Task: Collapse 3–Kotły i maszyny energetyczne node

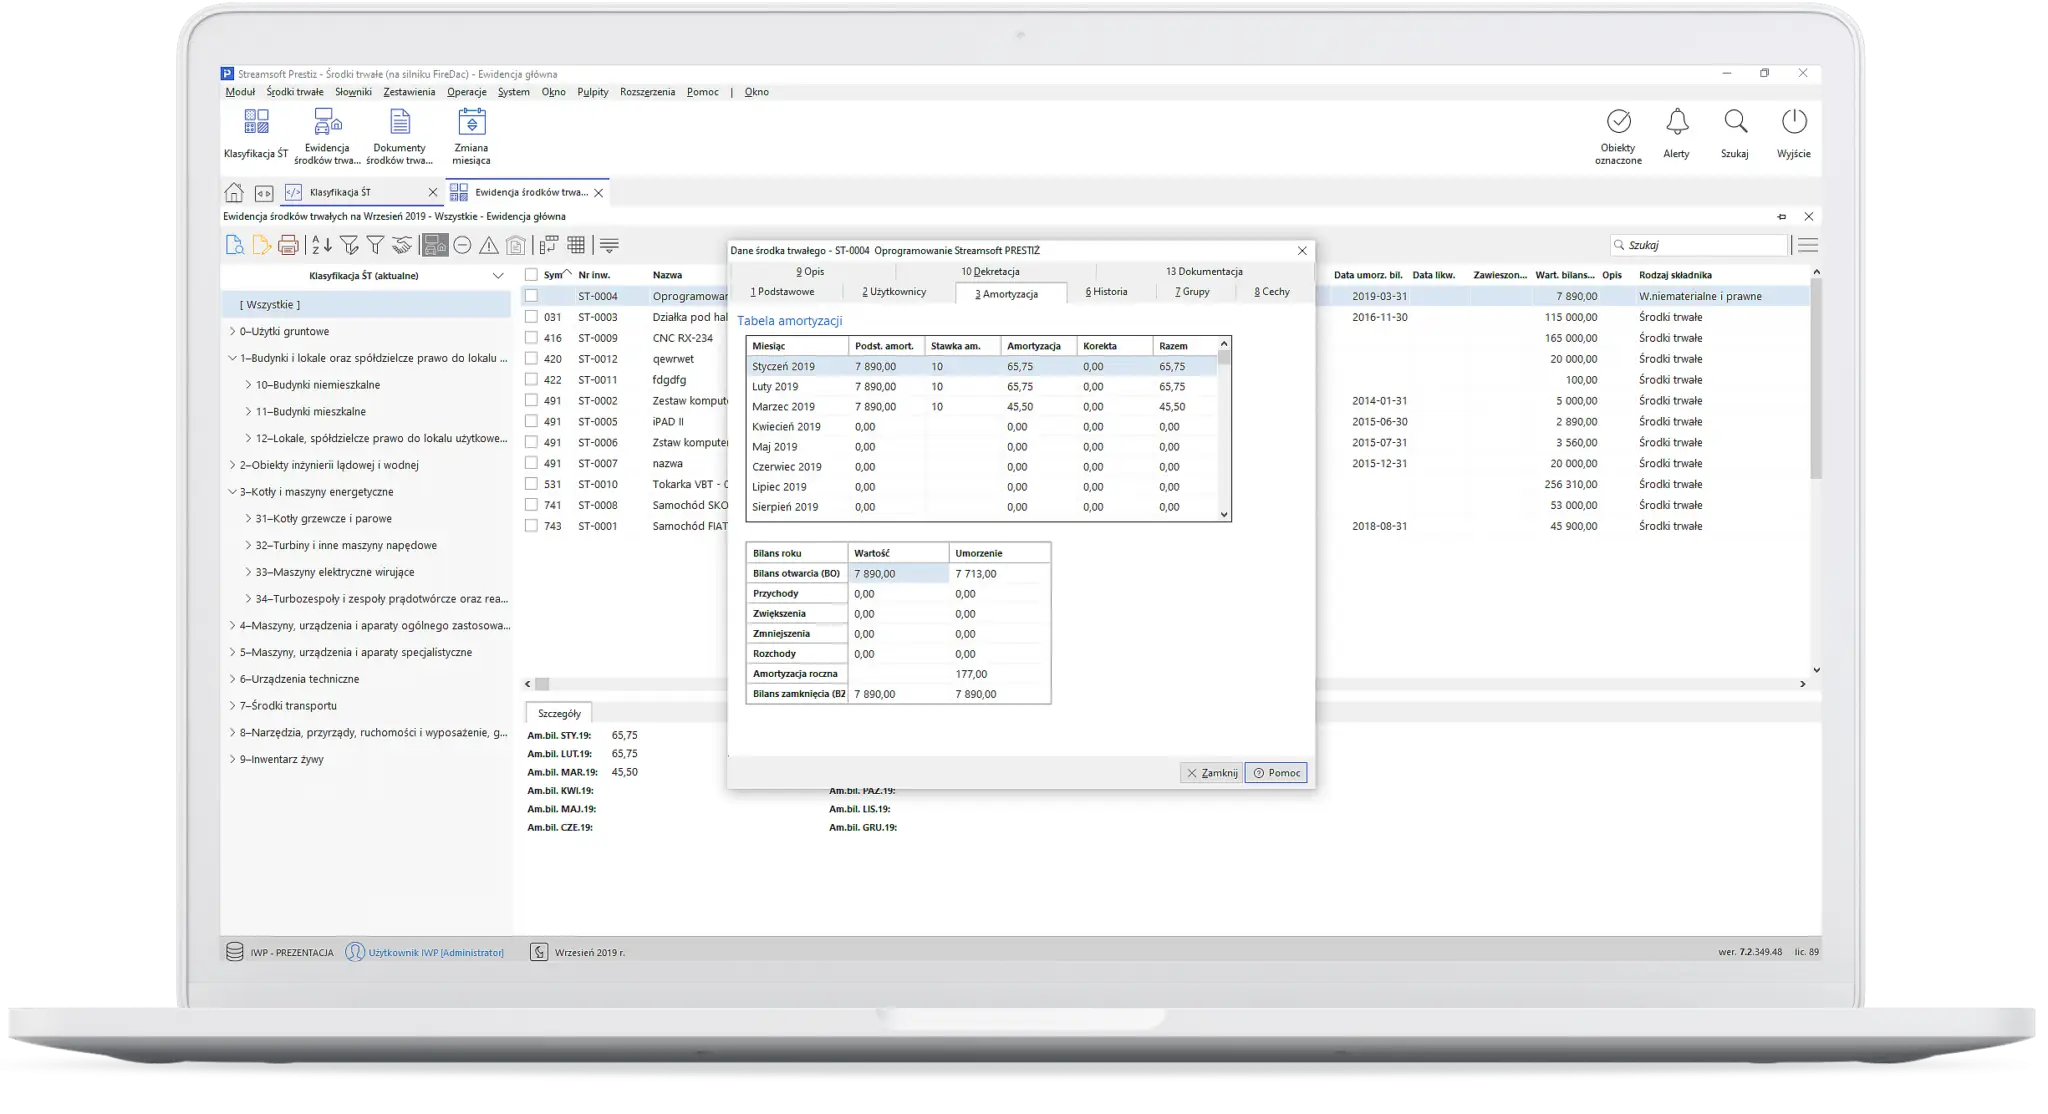Action: 232,492
